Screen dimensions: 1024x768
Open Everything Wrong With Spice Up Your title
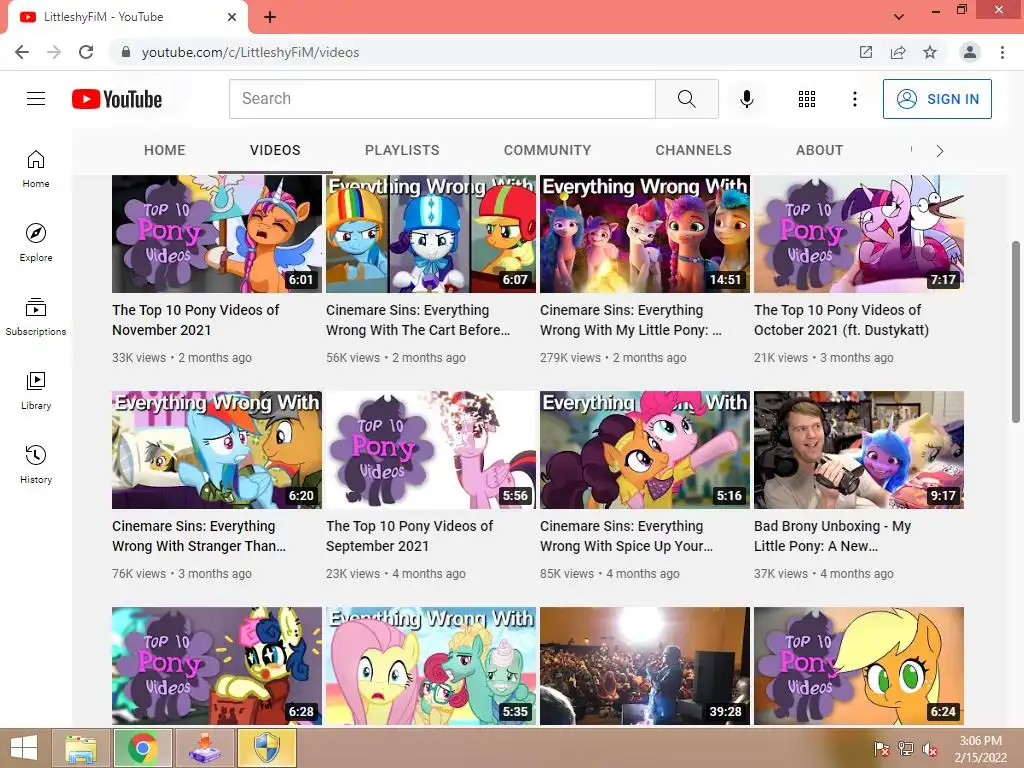pos(626,536)
